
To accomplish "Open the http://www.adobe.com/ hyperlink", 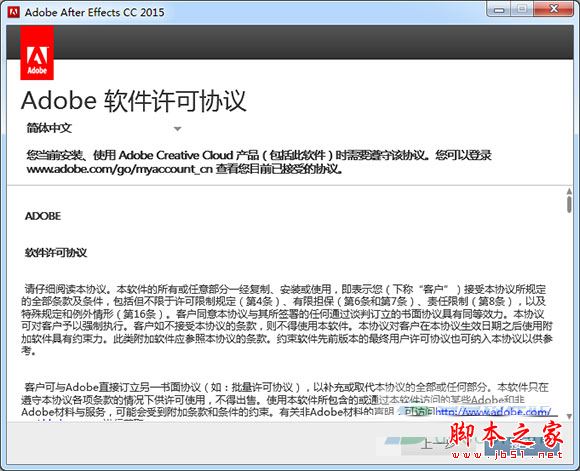I will coord(493,412).
